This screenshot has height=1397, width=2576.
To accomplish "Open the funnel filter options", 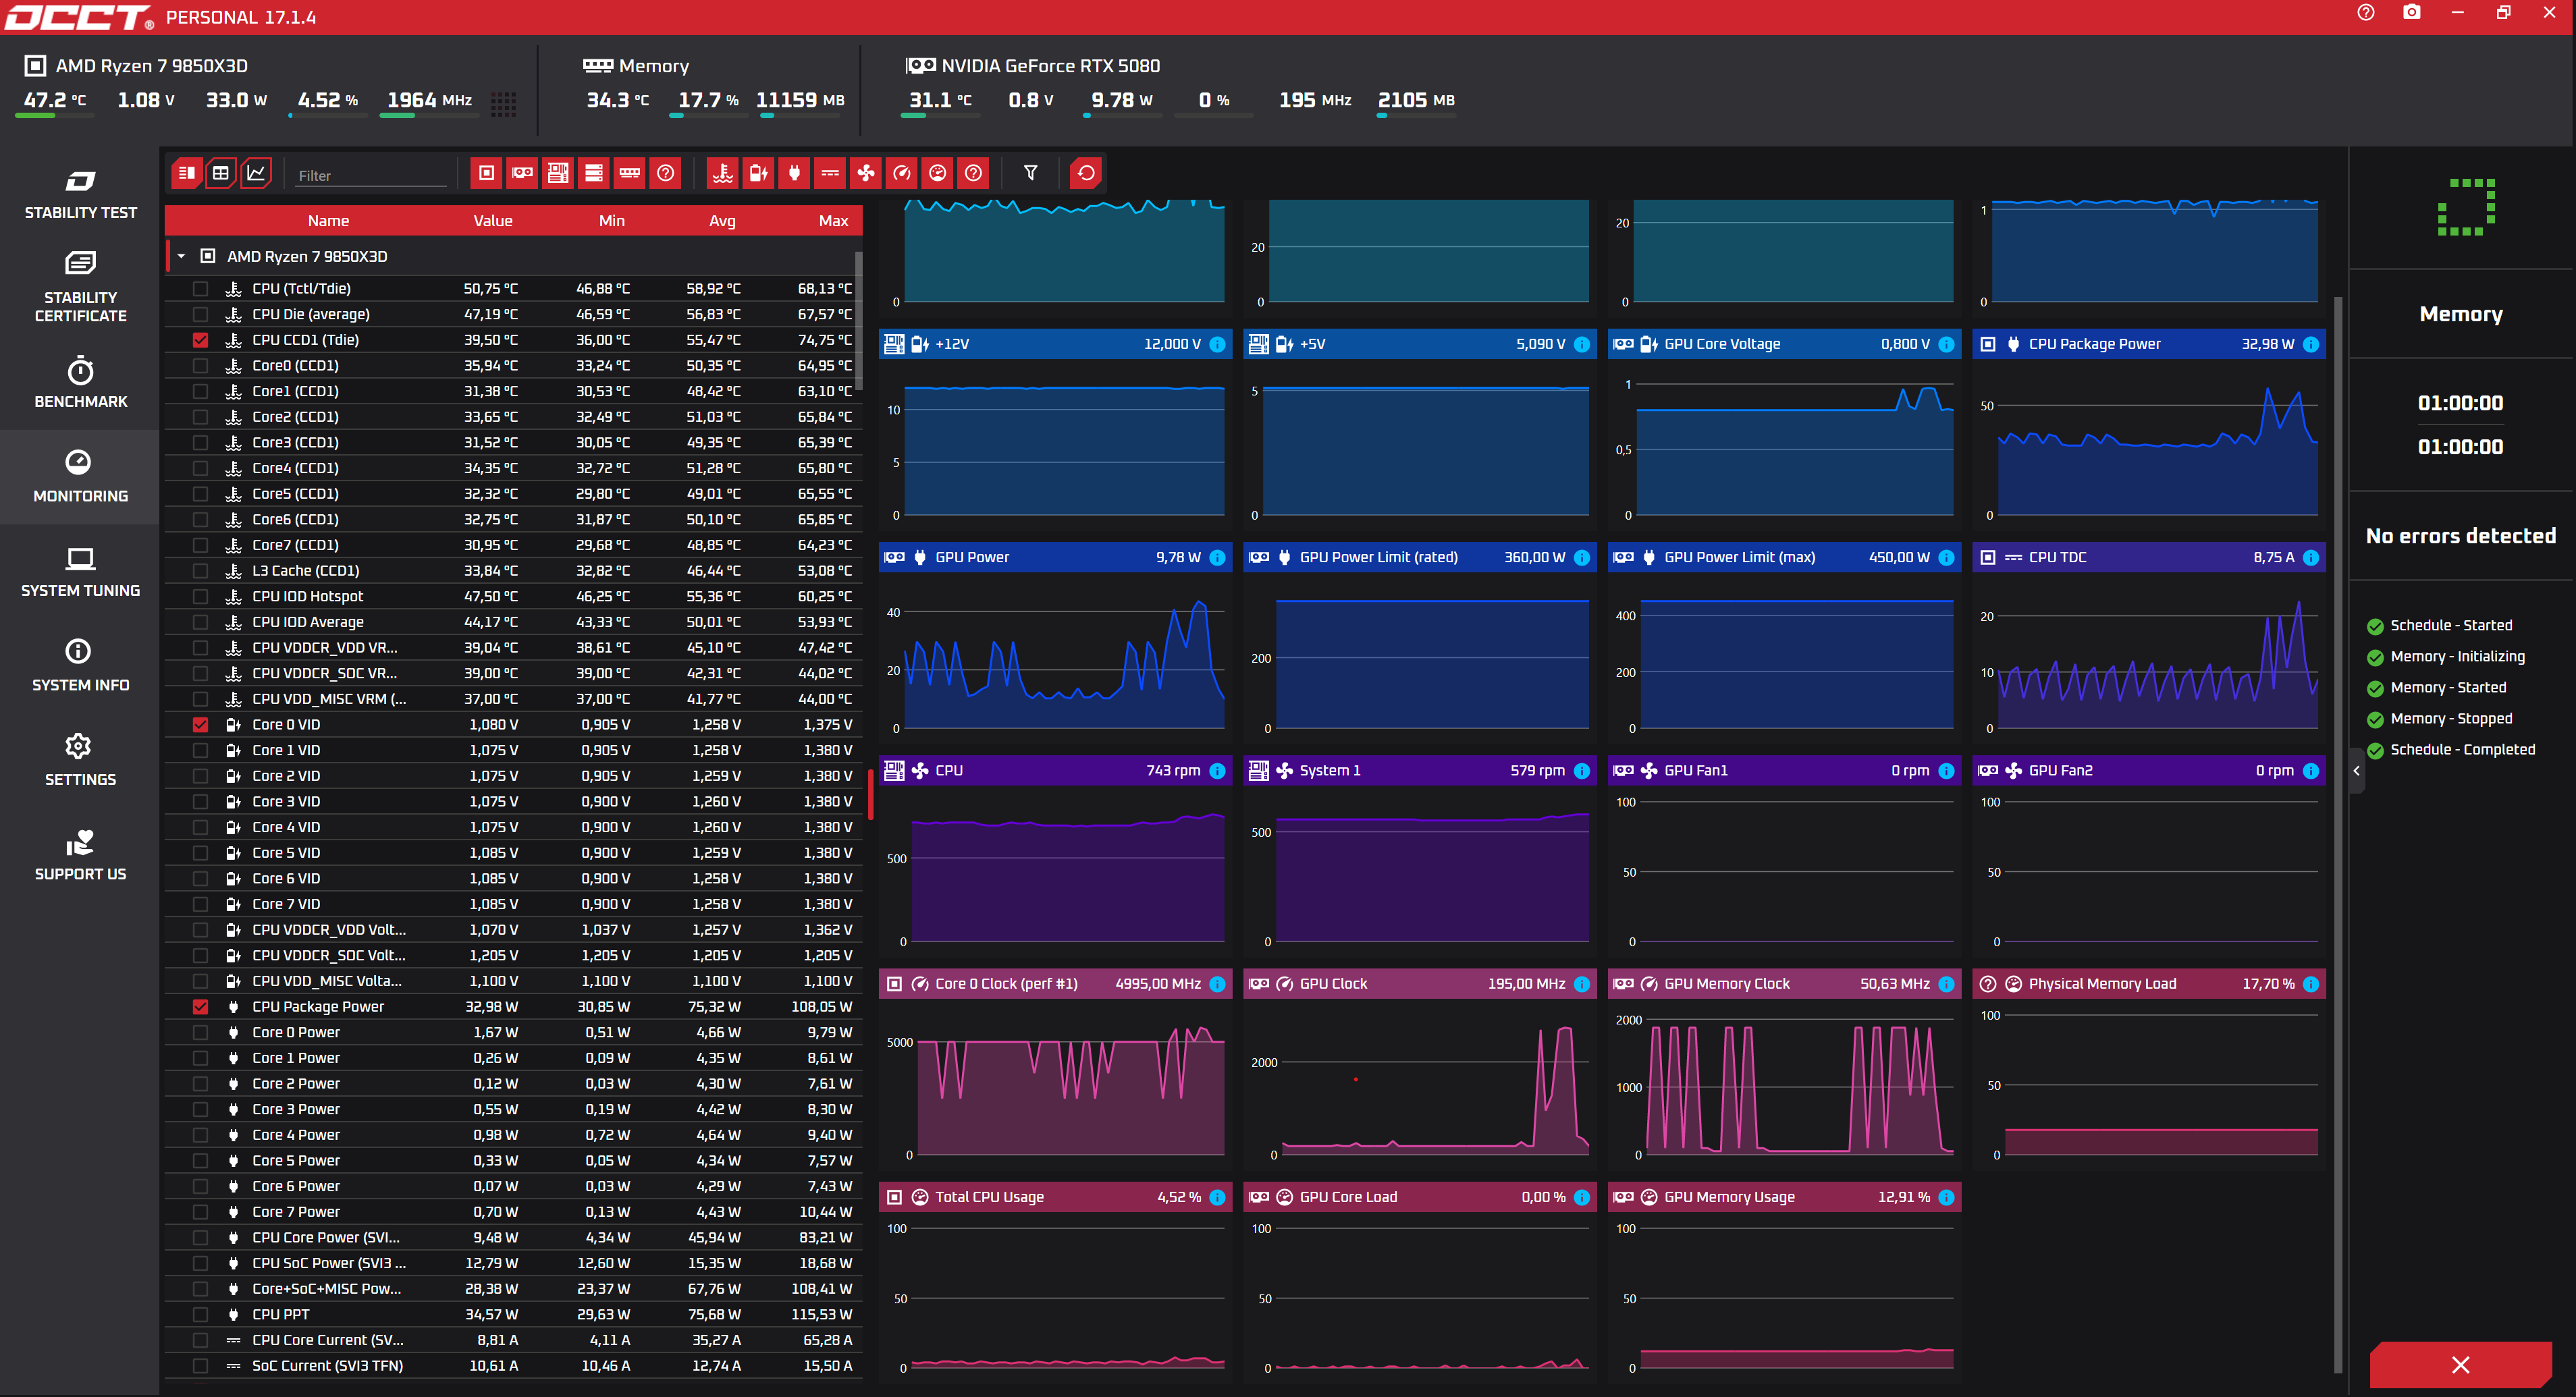I will (1030, 173).
